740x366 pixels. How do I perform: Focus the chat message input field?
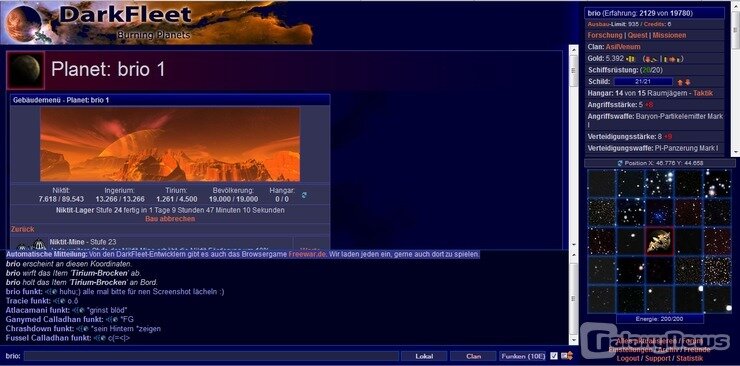click(211, 356)
